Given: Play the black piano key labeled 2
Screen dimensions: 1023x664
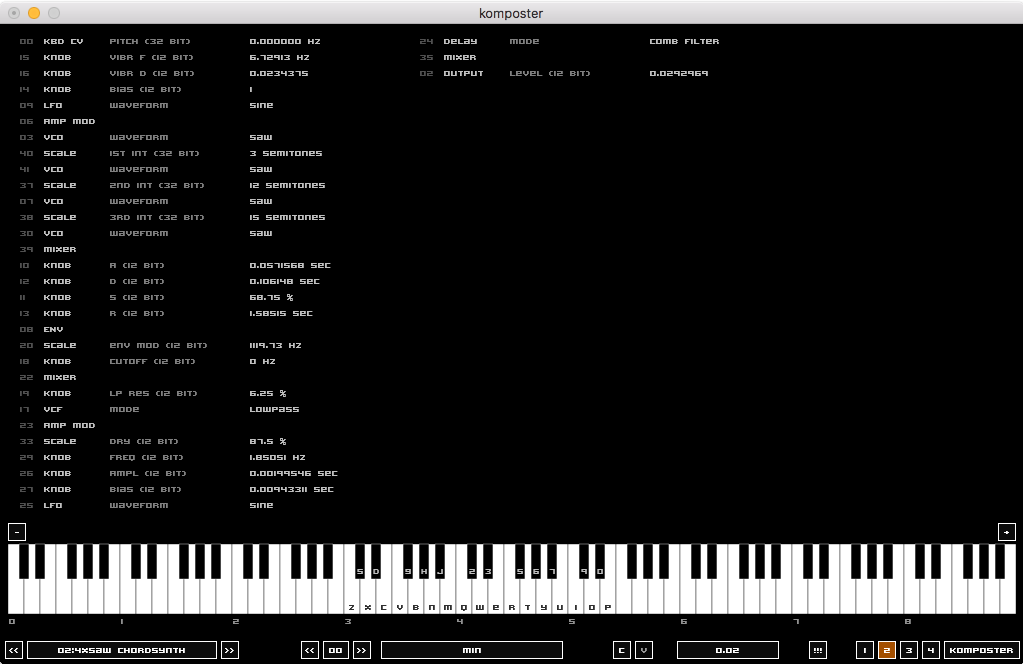Looking at the screenshot, I should click(472, 562).
